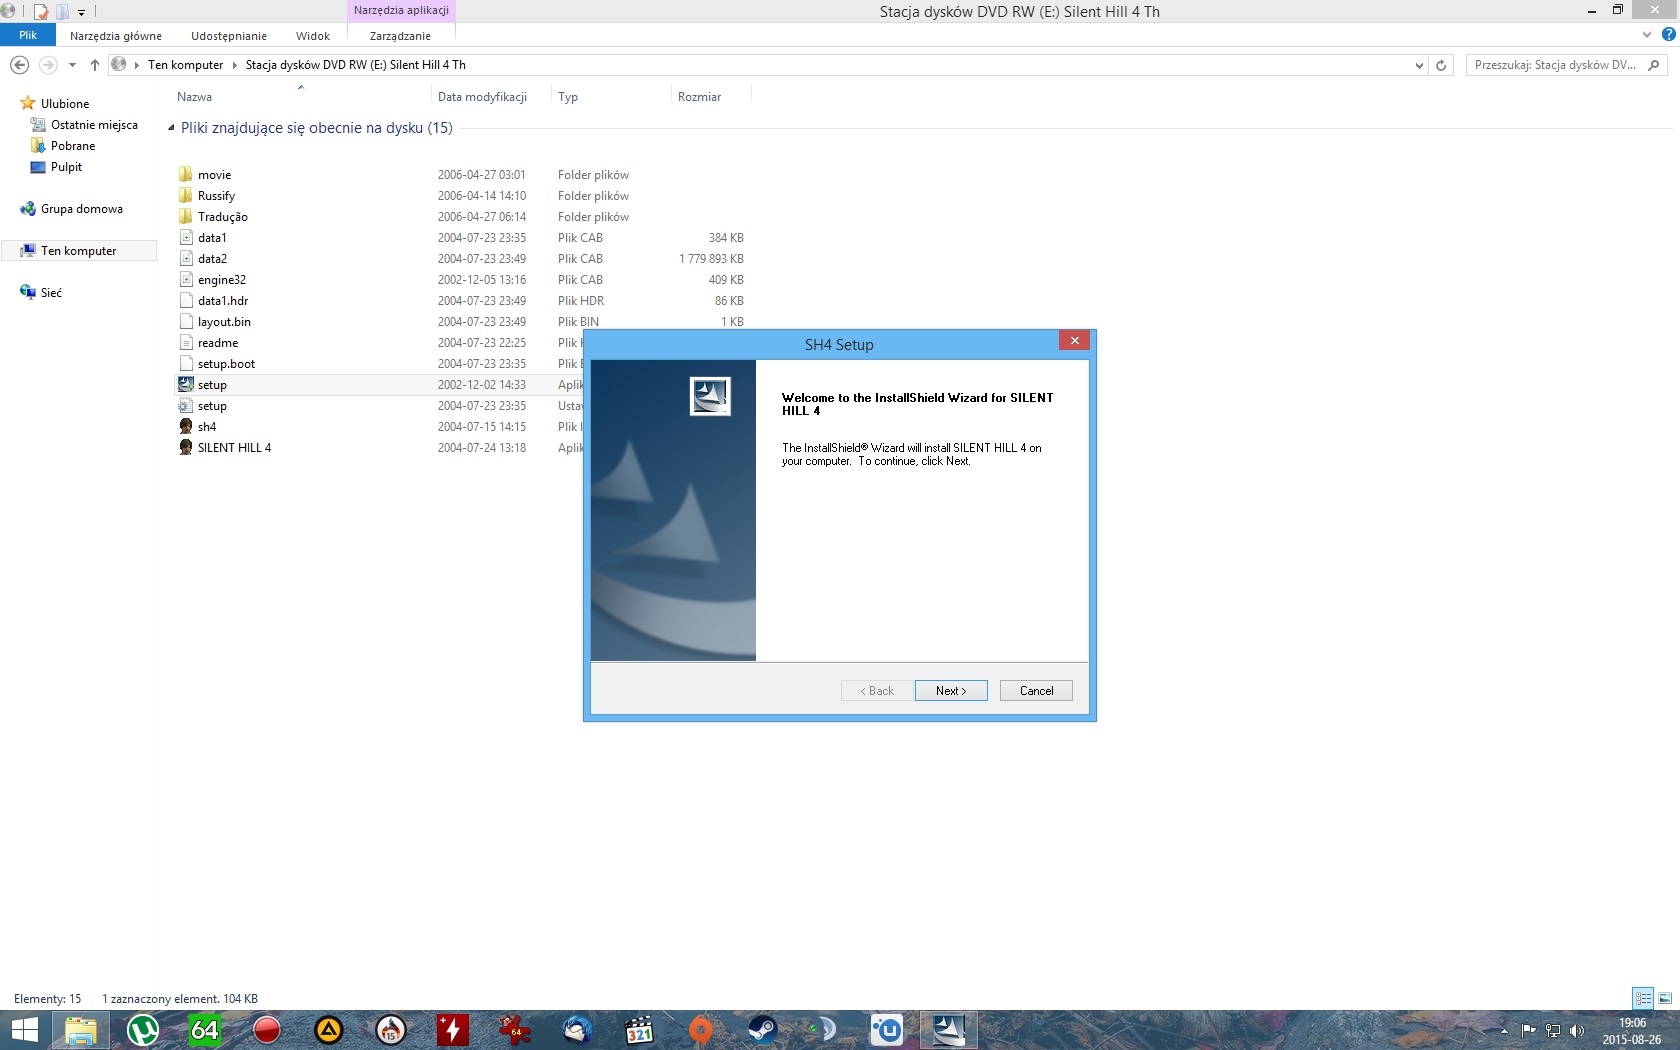Open the Windows Start button
This screenshot has height=1050, width=1680.
(x=23, y=1030)
